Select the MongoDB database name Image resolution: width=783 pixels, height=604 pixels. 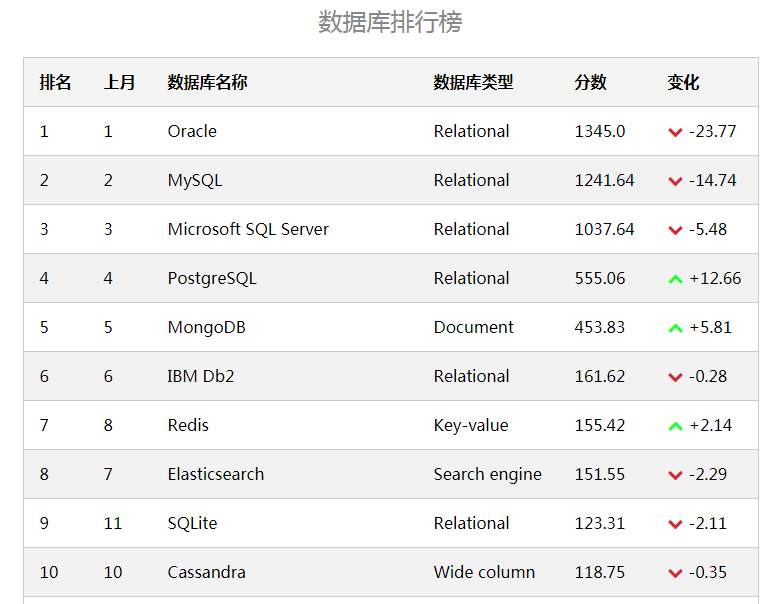pos(207,327)
